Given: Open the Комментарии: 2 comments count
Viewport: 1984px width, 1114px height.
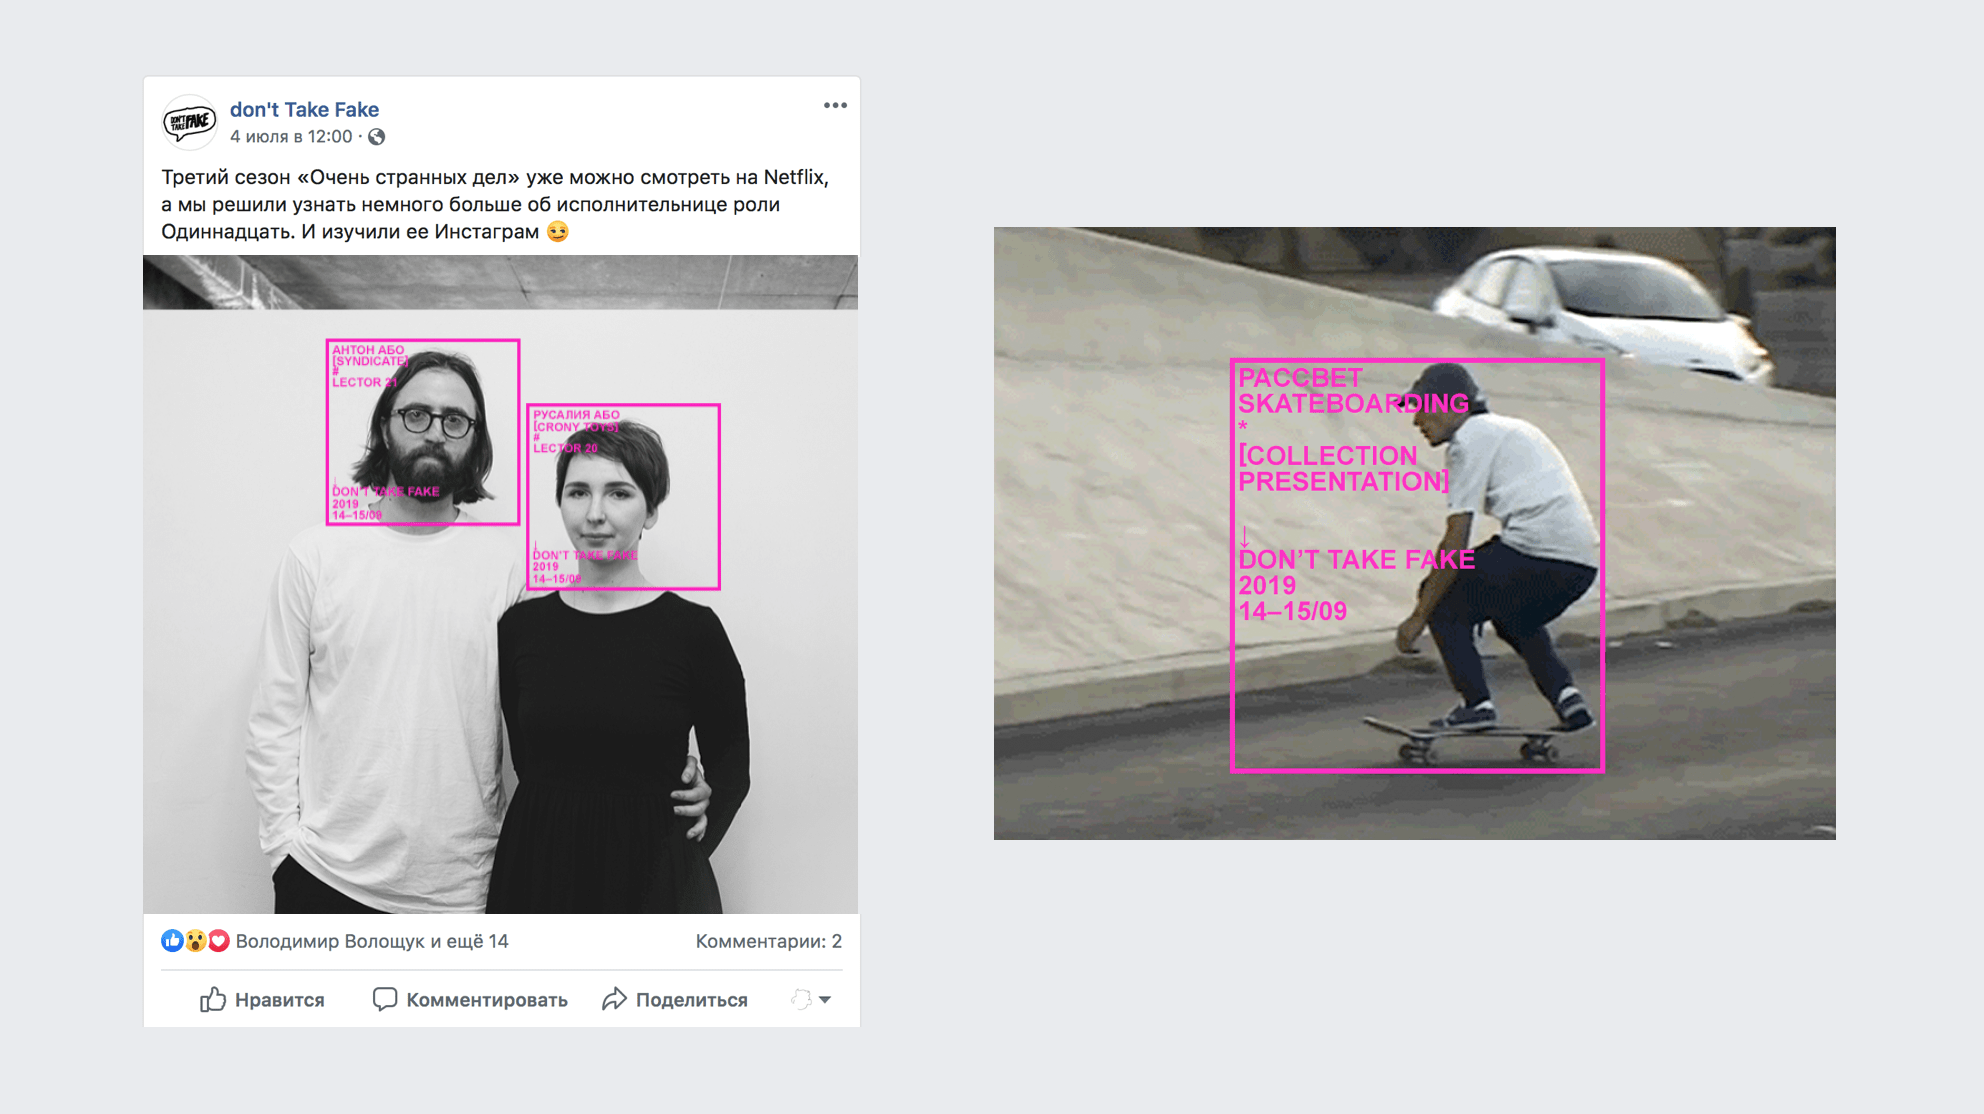Looking at the screenshot, I should 768,941.
